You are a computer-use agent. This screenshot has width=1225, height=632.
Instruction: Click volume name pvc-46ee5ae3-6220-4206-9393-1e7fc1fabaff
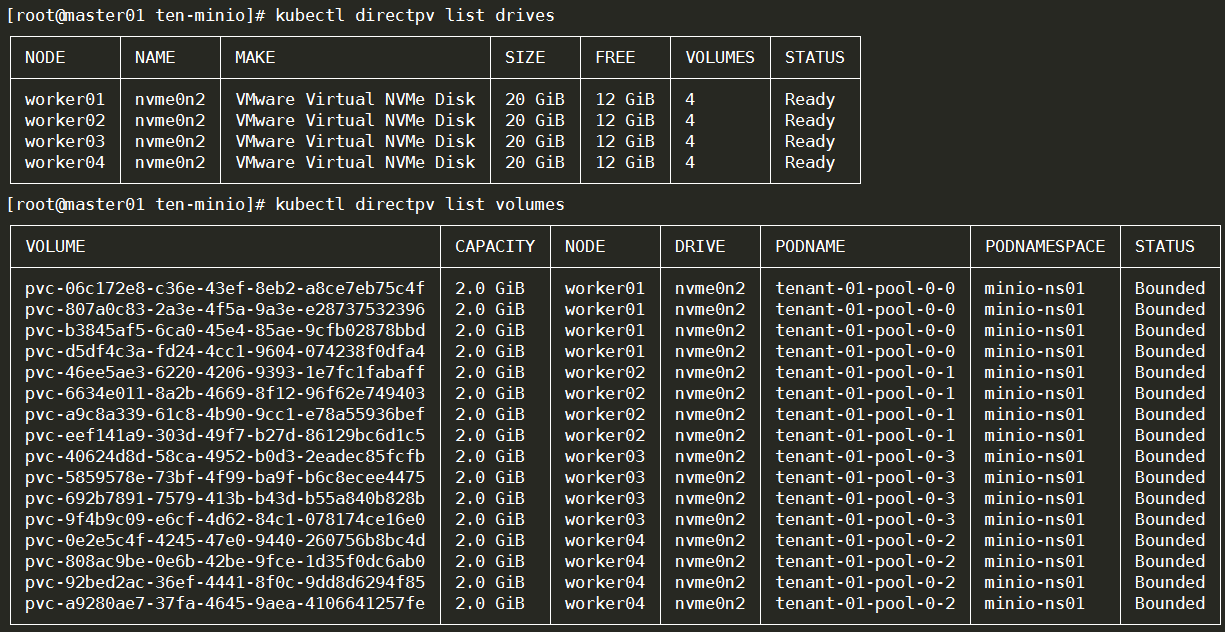pyautogui.click(x=225, y=372)
